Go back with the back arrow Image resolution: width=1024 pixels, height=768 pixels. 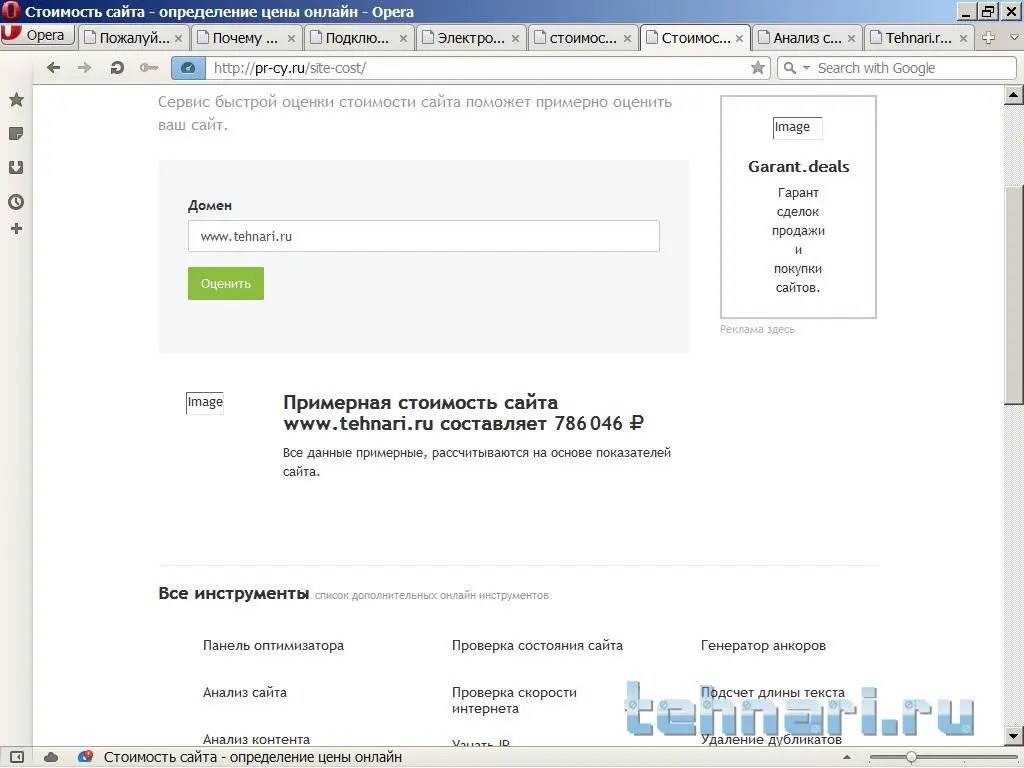point(54,68)
